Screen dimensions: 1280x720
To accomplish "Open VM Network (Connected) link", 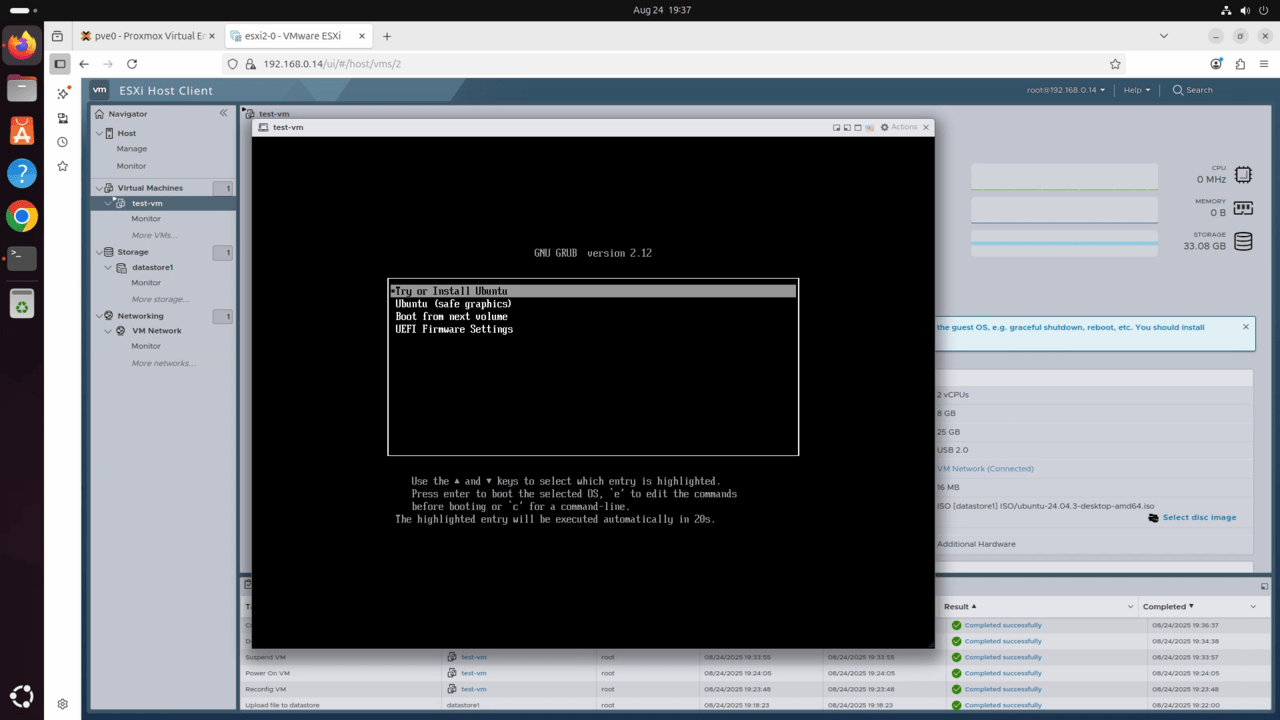I will click(985, 469).
